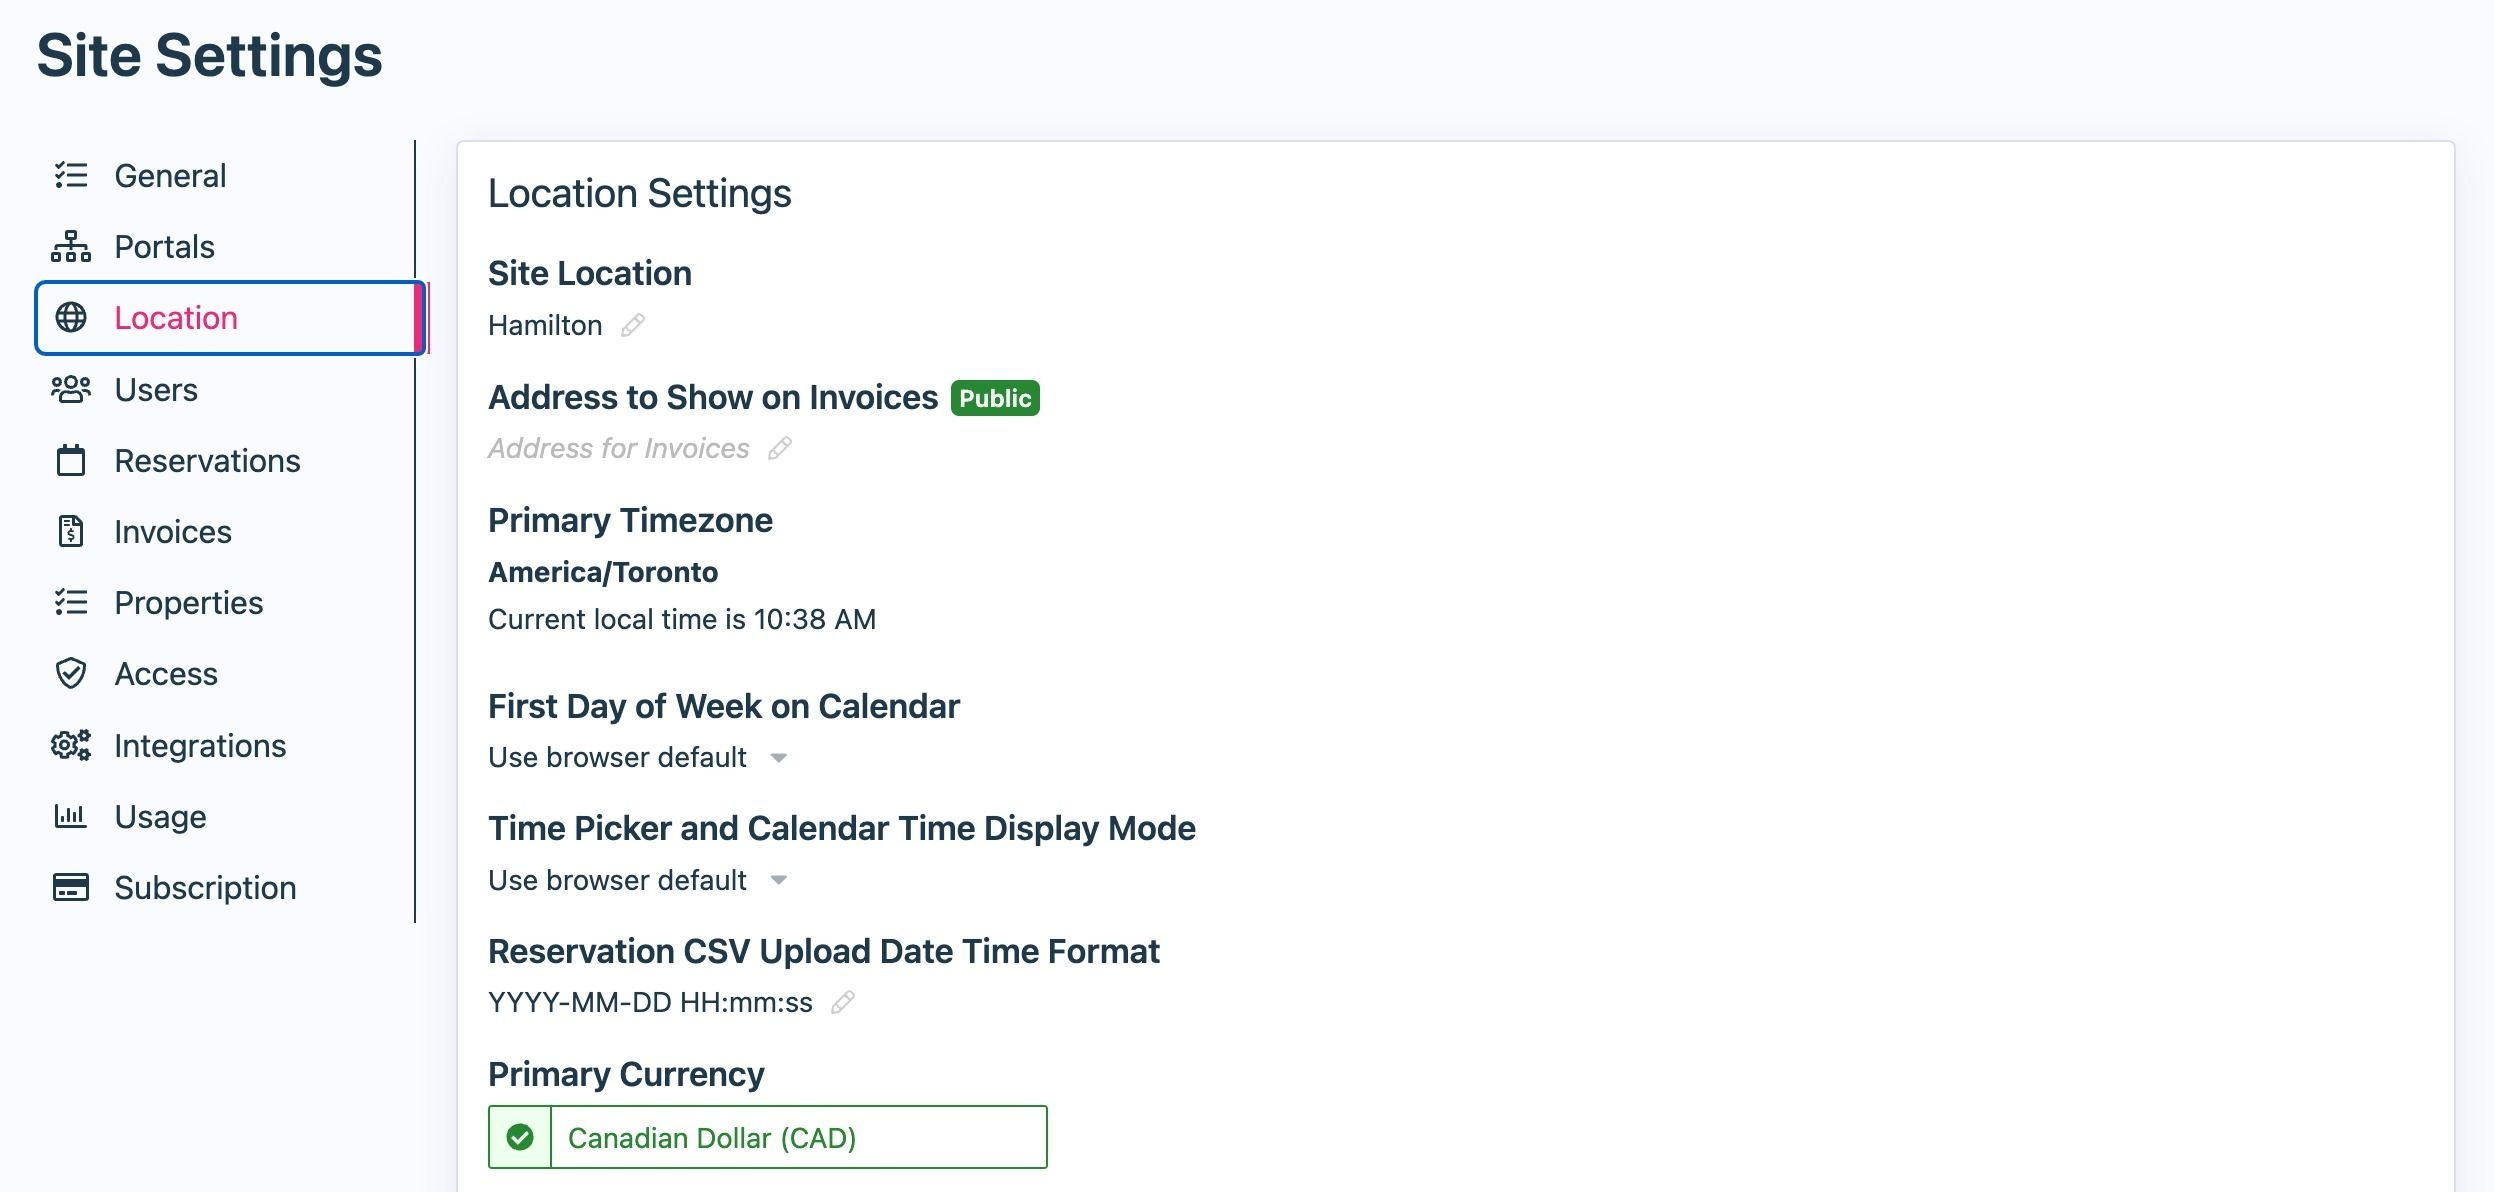2494x1192 pixels.
Task: Open the Subscription settings section
Action: (x=204, y=887)
